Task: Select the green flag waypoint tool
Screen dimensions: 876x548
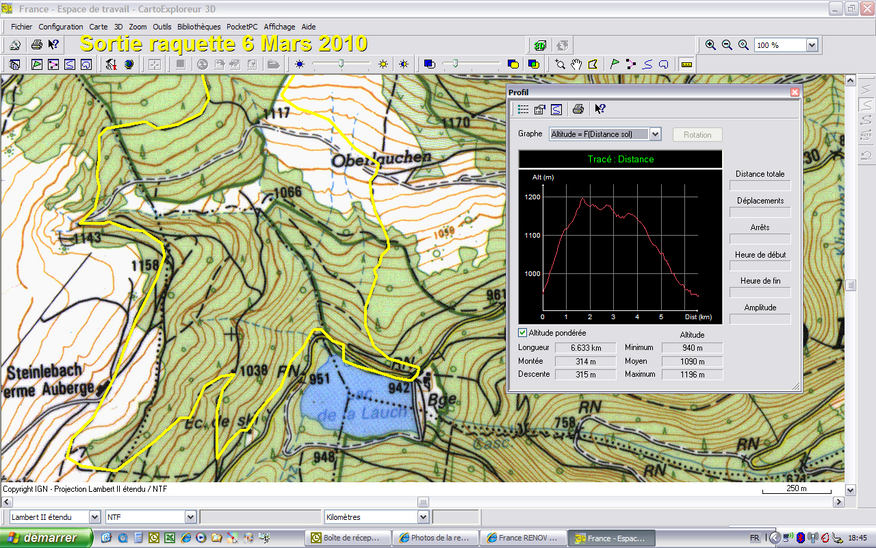Action: pos(614,64)
